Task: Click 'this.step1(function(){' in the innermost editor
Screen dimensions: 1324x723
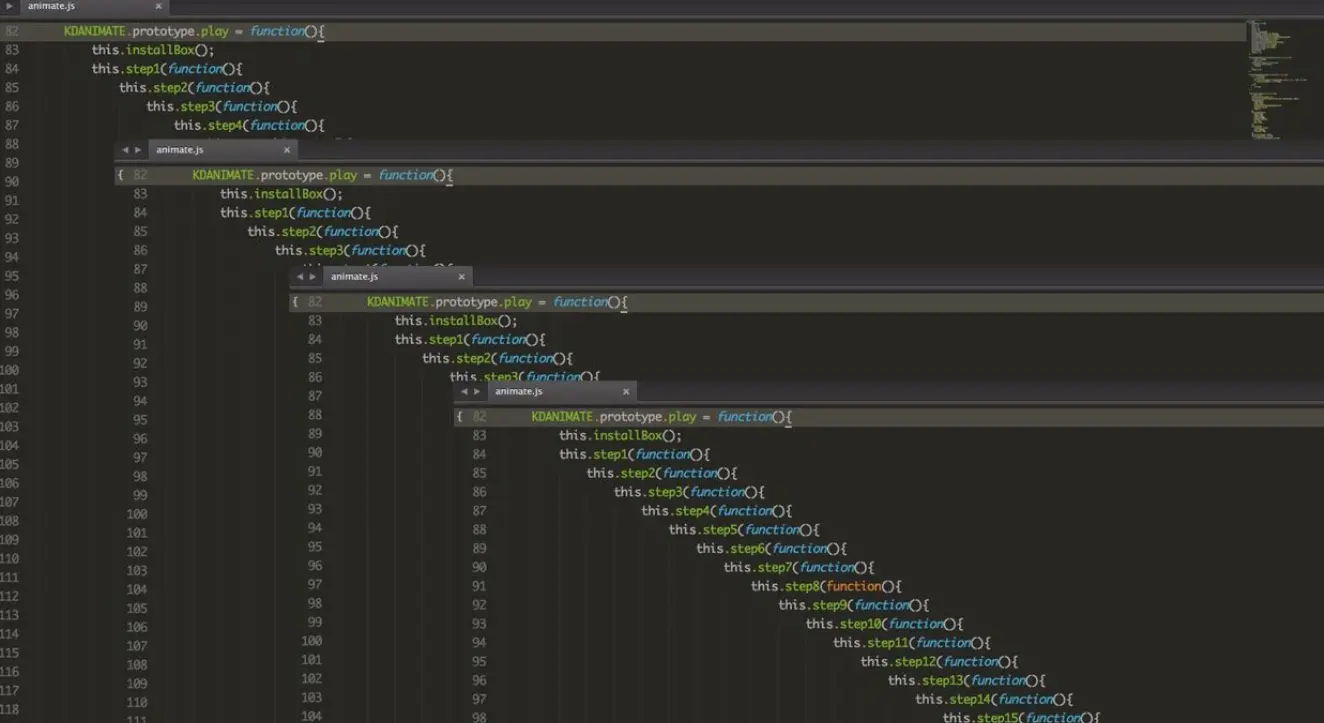Action: click(634, 455)
